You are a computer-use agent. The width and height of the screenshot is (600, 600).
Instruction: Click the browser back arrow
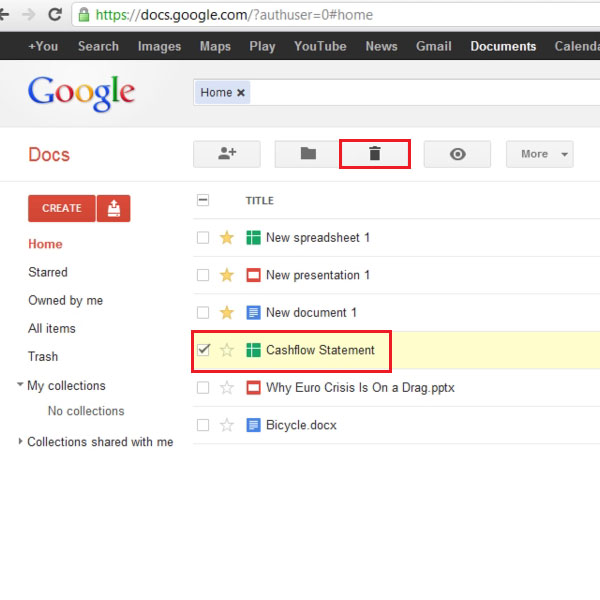click(x=4, y=15)
